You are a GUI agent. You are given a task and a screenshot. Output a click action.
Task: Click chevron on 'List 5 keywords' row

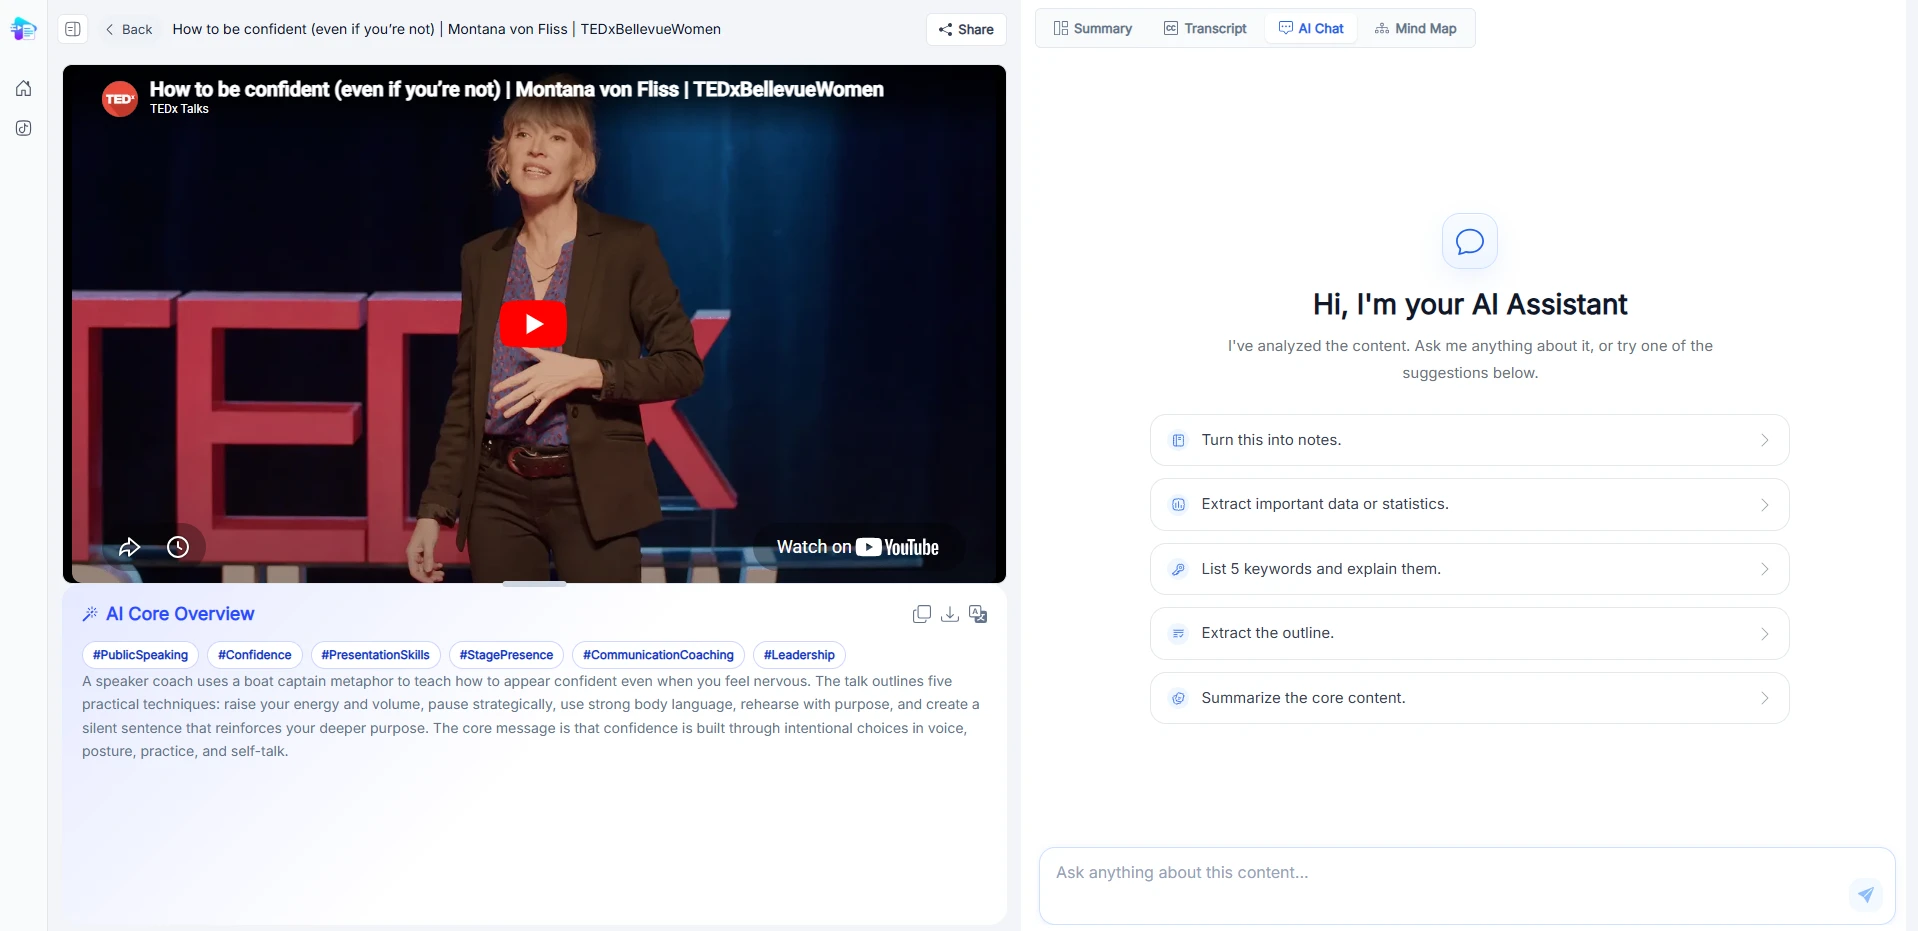(1764, 569)
